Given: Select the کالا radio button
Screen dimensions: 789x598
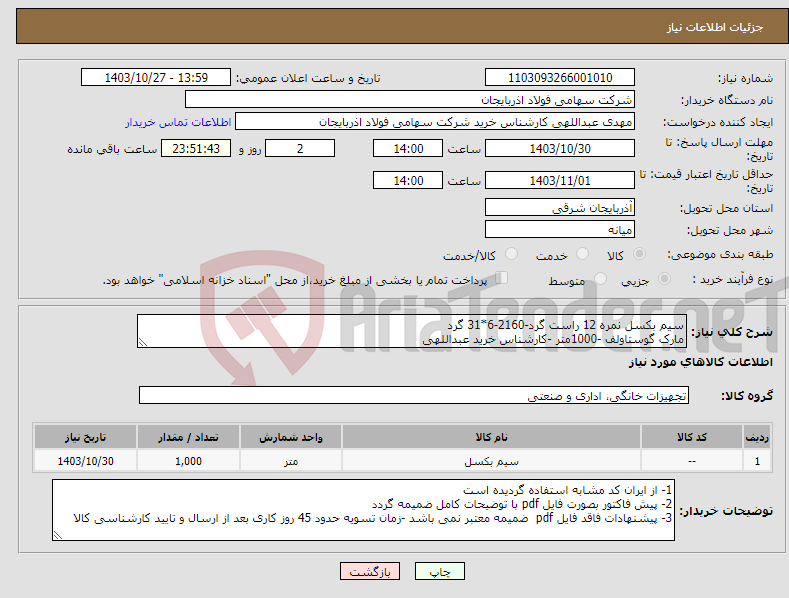Looking at the screenshot, I should click(639, 254).
